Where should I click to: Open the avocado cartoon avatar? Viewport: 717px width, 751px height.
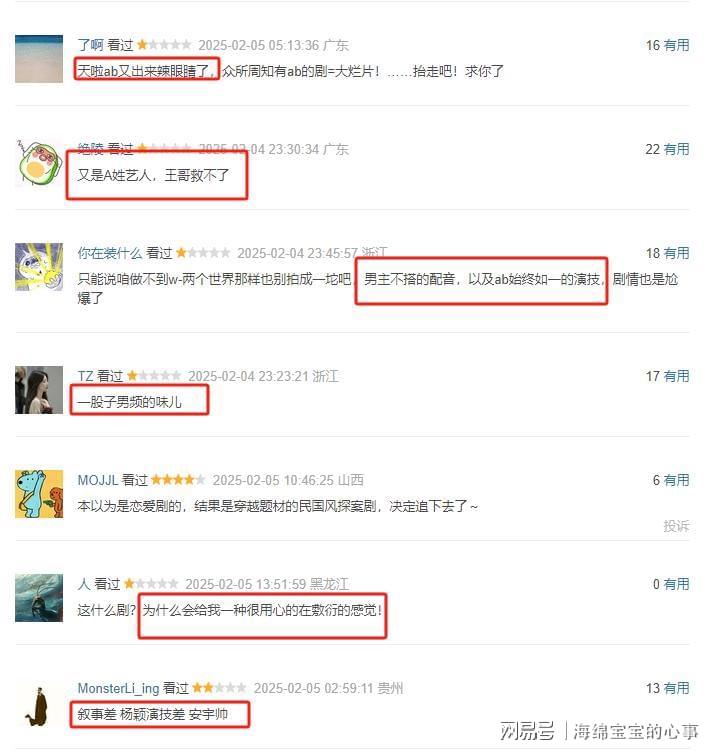[39, 163]
